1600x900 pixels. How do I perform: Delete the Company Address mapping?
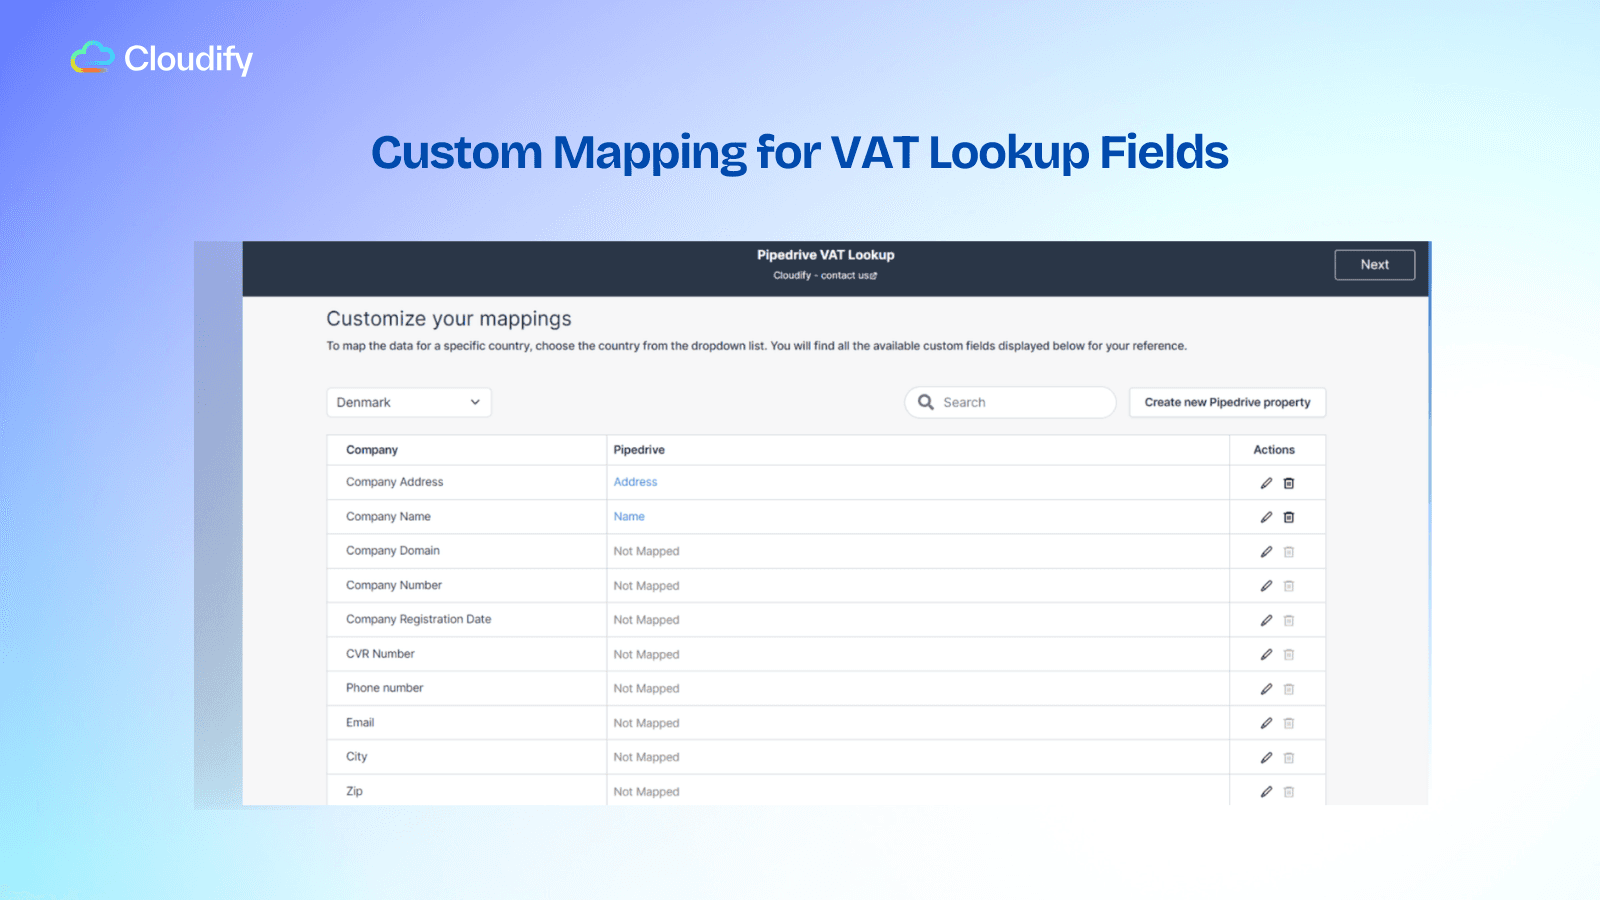(1289, 483)
